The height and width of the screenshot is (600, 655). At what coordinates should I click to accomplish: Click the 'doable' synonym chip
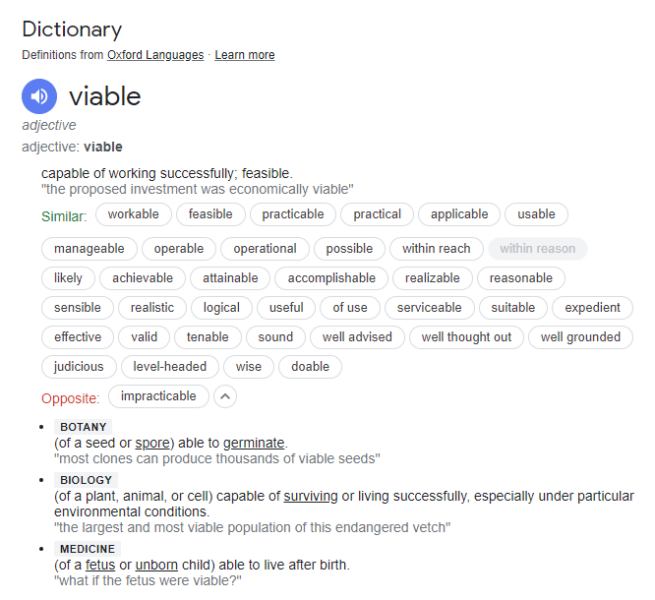[310, 367]
